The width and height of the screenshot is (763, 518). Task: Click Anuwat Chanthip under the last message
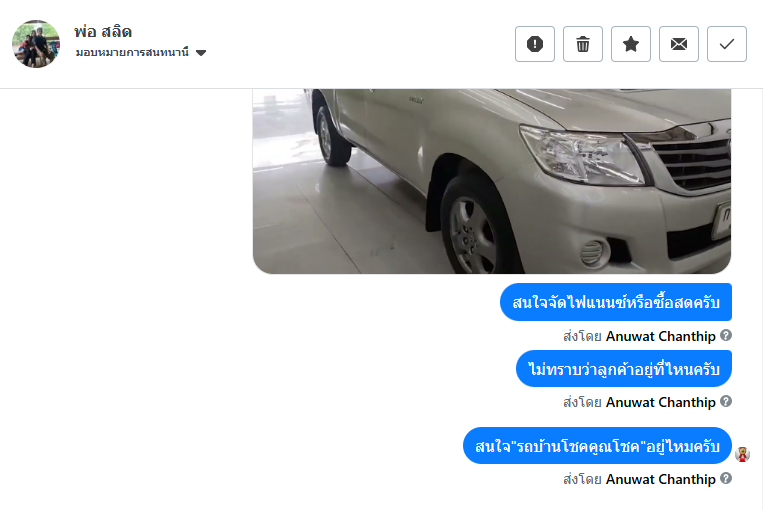pyautogui.click(x=661, y=479)
